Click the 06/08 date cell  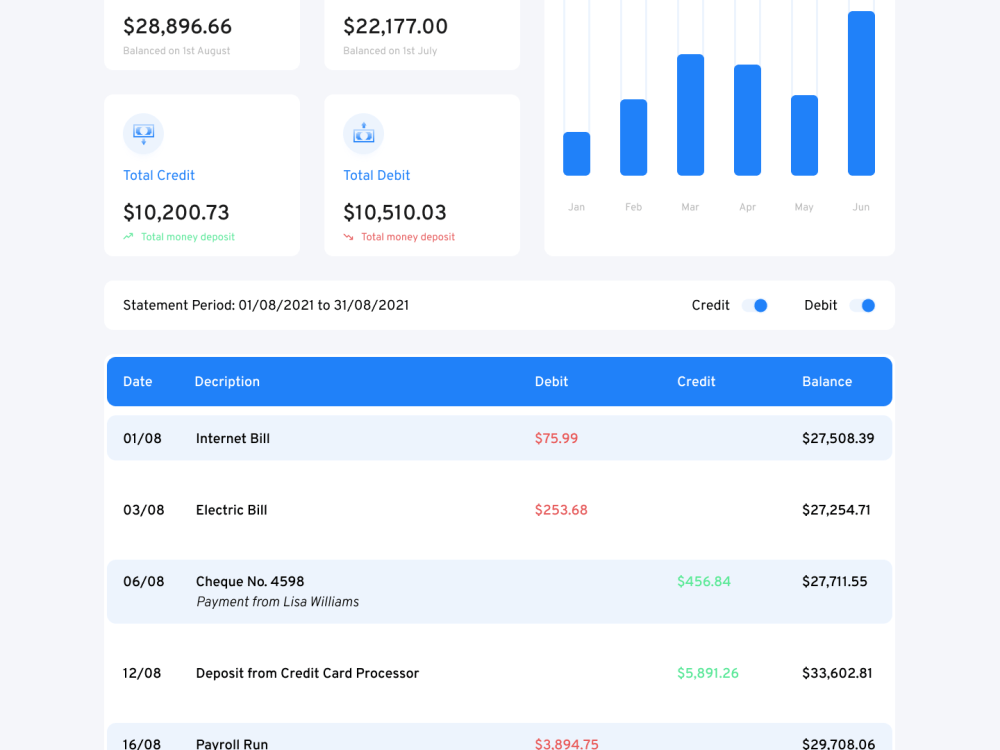coord(143,582)
